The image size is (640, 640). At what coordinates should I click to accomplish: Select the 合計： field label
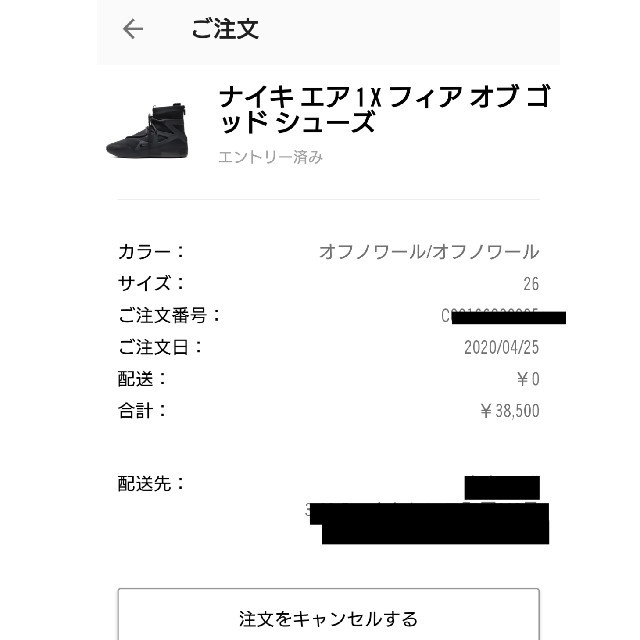142,411
